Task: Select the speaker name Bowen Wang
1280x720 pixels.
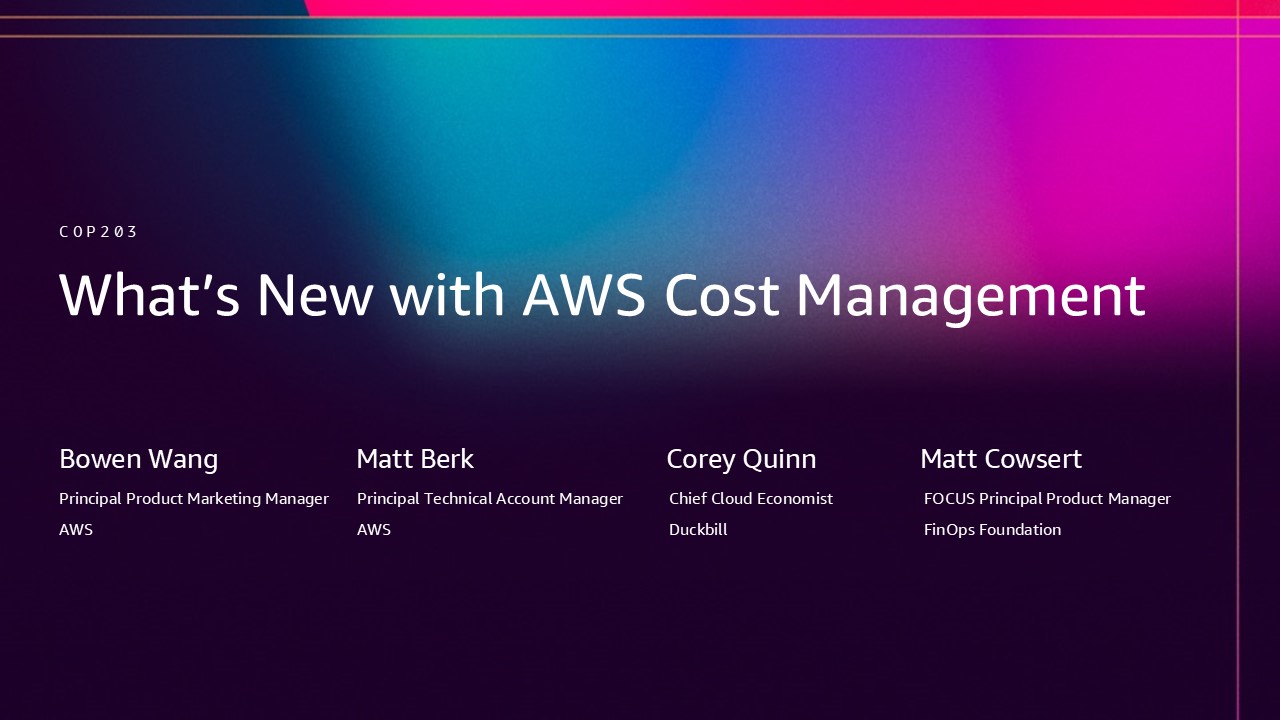Action: (138, 459)
